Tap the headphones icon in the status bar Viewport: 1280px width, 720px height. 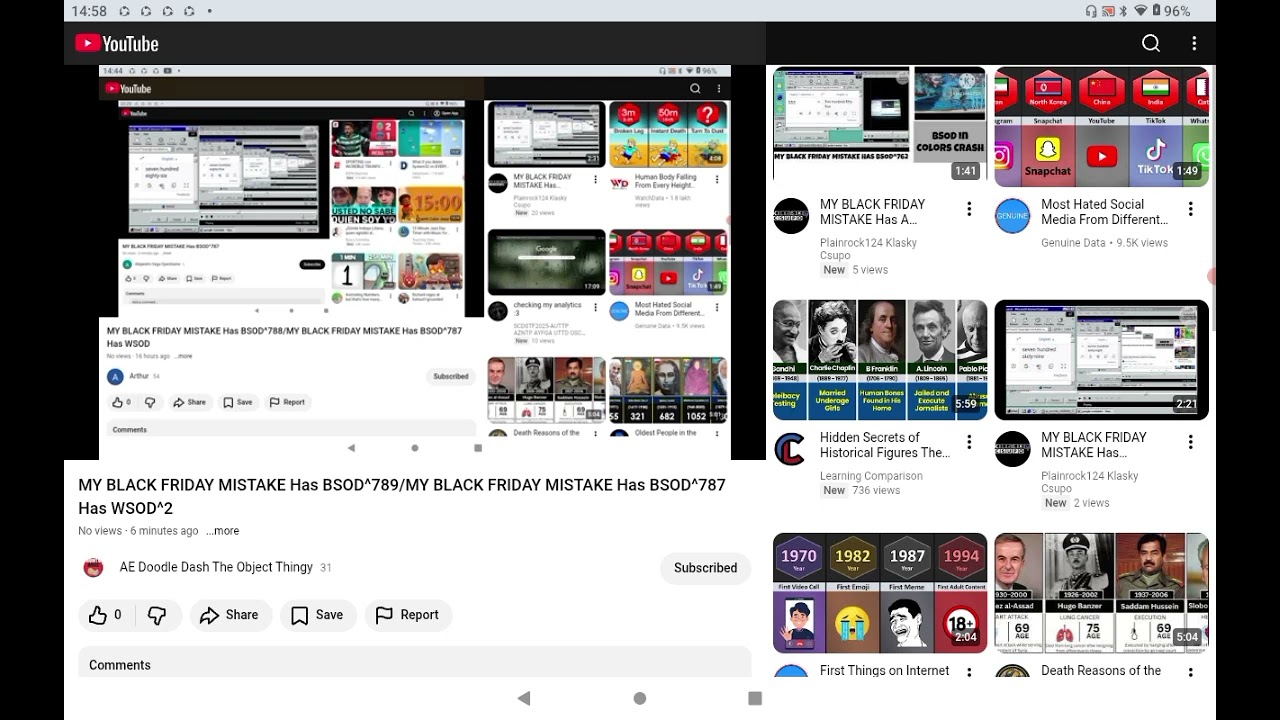click(x=1091, y=11)
